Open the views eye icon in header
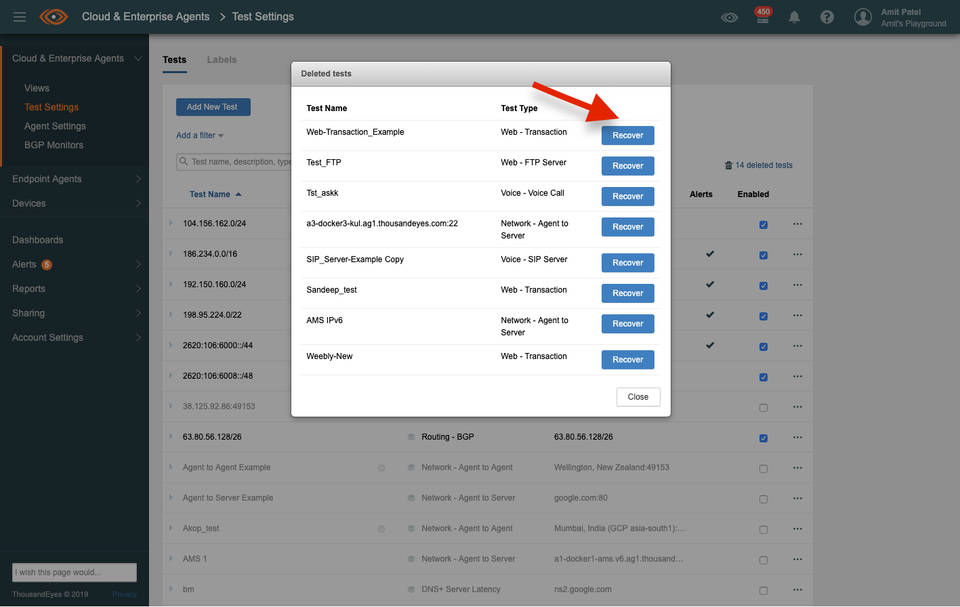Image resolution: width=960 pixels, height=607 pixels. click(730, 17)
